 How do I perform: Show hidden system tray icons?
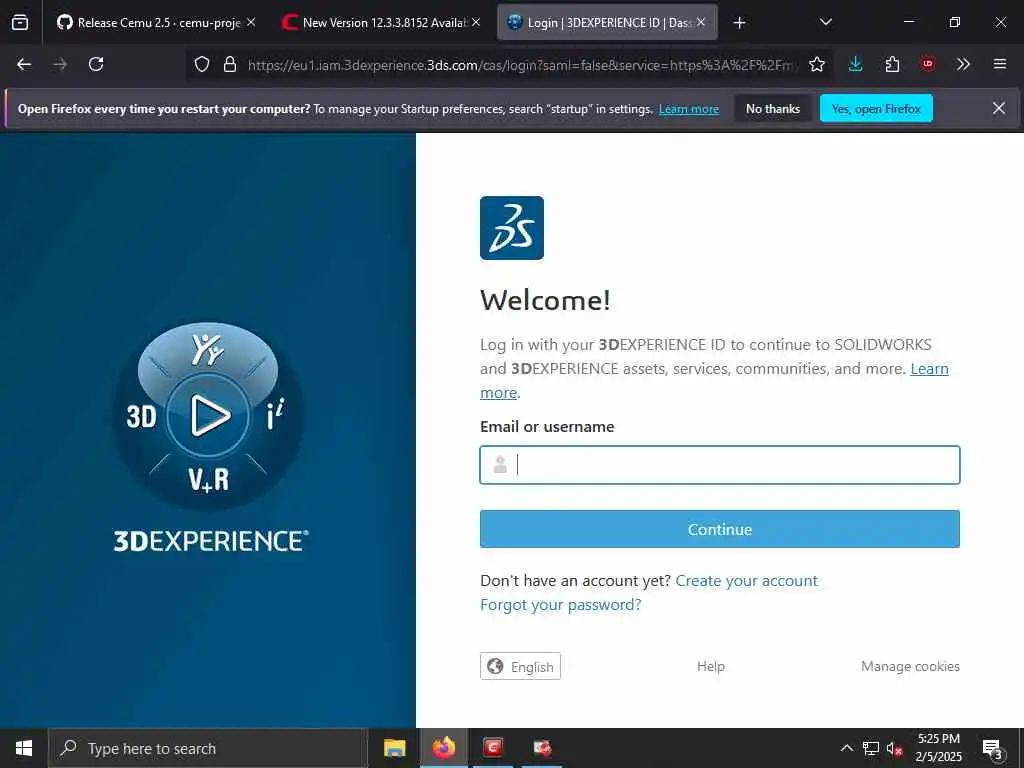(x=846, y=748)
